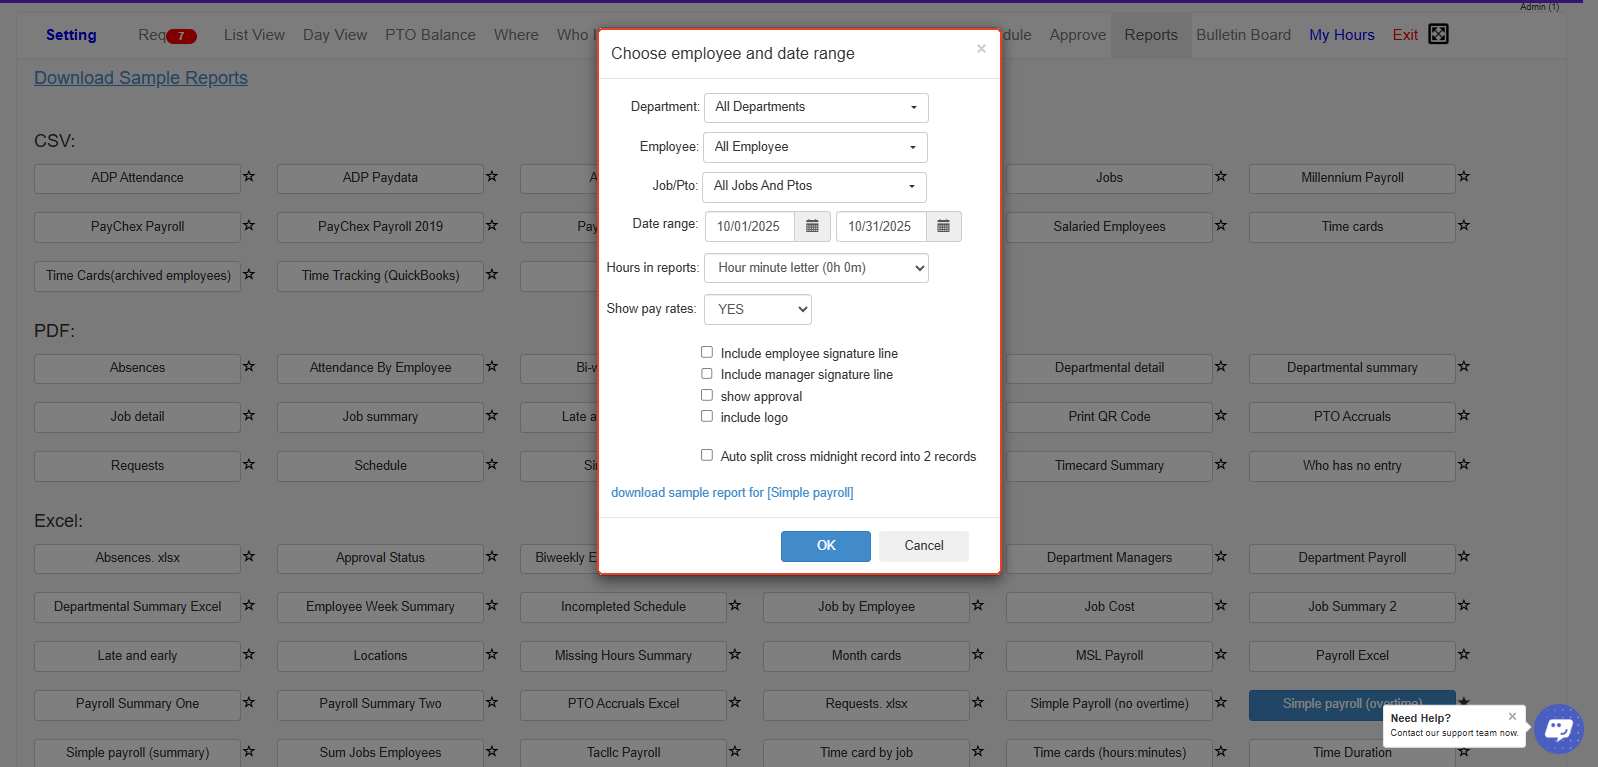Click the start date field 10/01/2025

749,227
